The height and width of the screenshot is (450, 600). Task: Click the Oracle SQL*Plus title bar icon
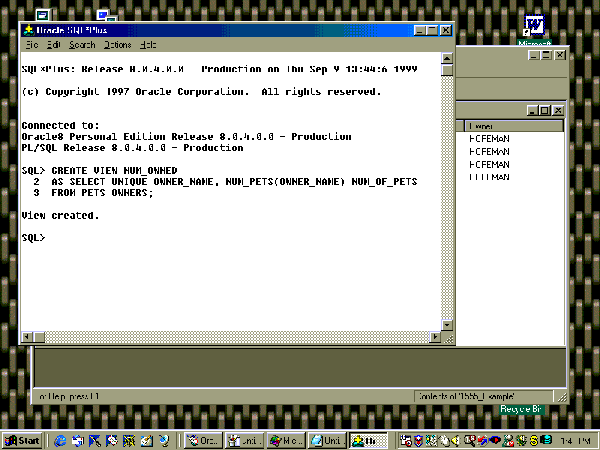pyautogui.click(x=29, y=30)
